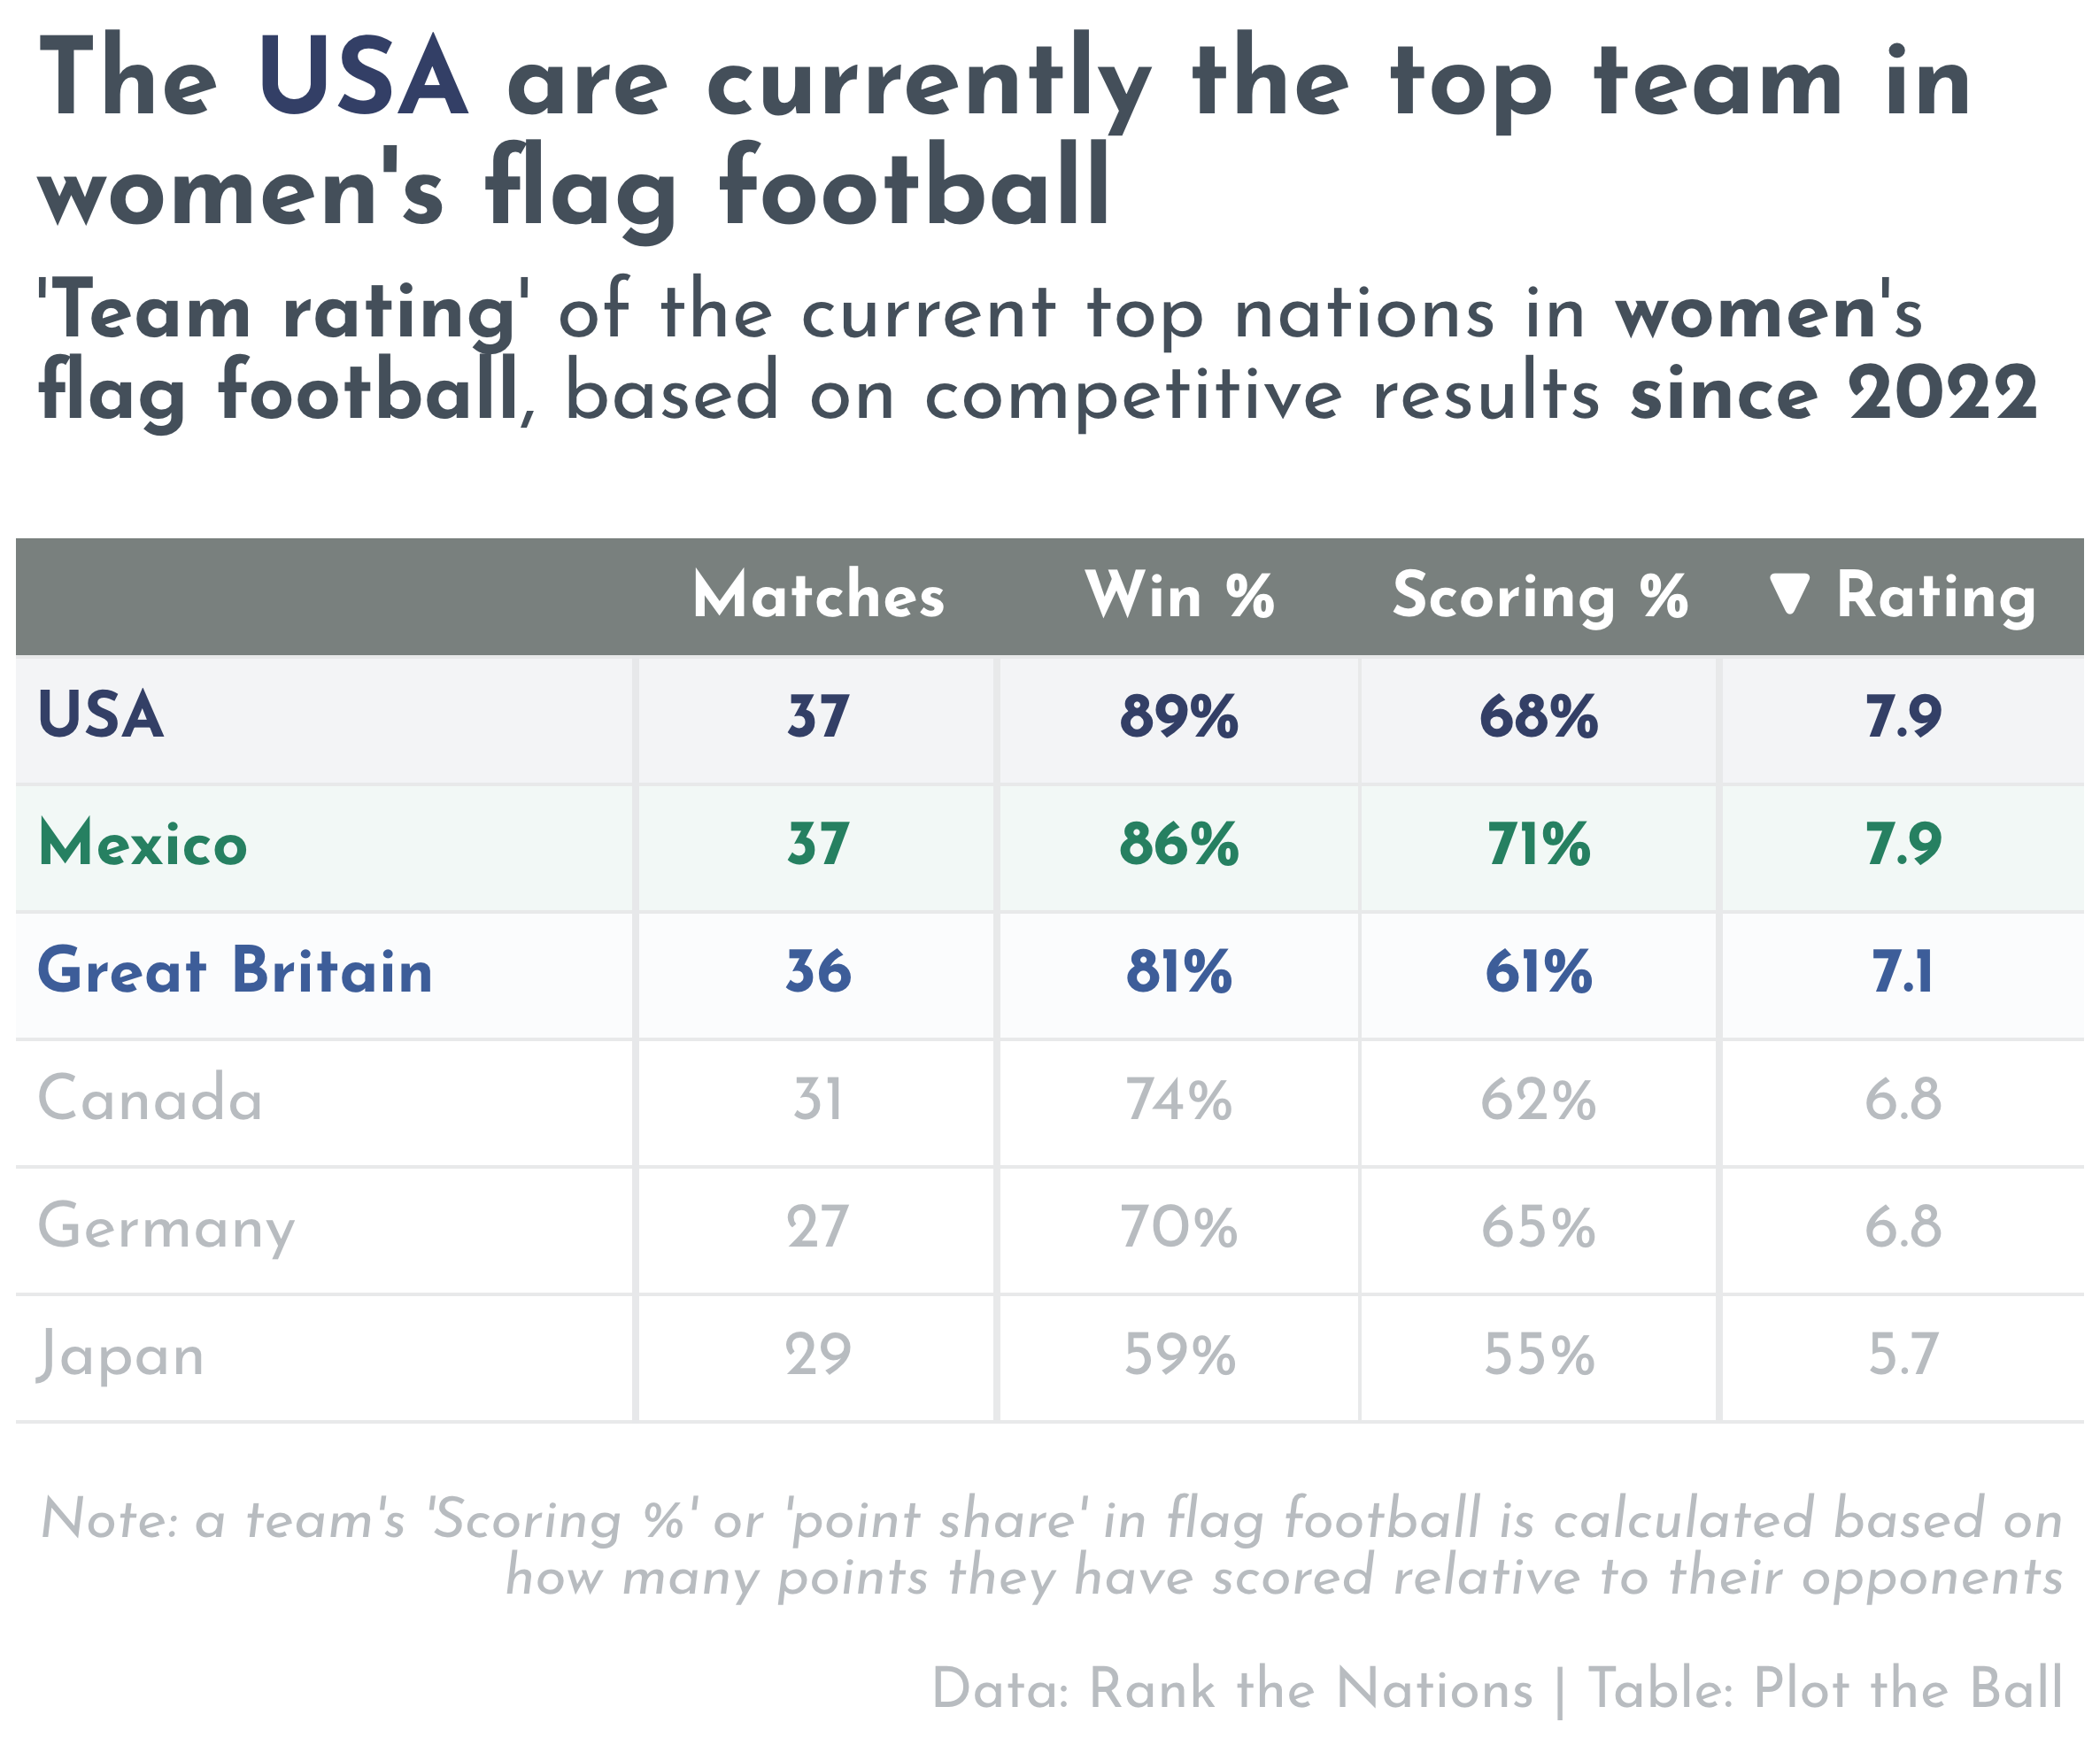Screen dimensions: 2100x1753
Task: Select the Canada row label
Action: pyautogui.click(x=150, y=1099)
